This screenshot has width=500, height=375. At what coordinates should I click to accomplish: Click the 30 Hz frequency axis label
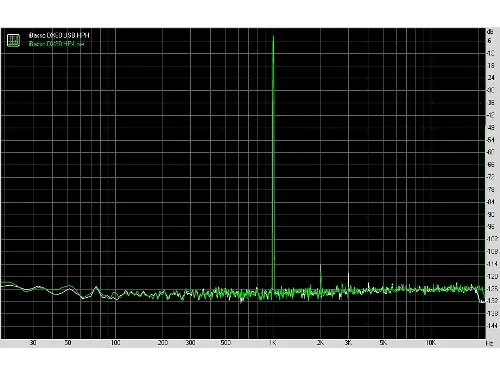click(x=33, y=343)
